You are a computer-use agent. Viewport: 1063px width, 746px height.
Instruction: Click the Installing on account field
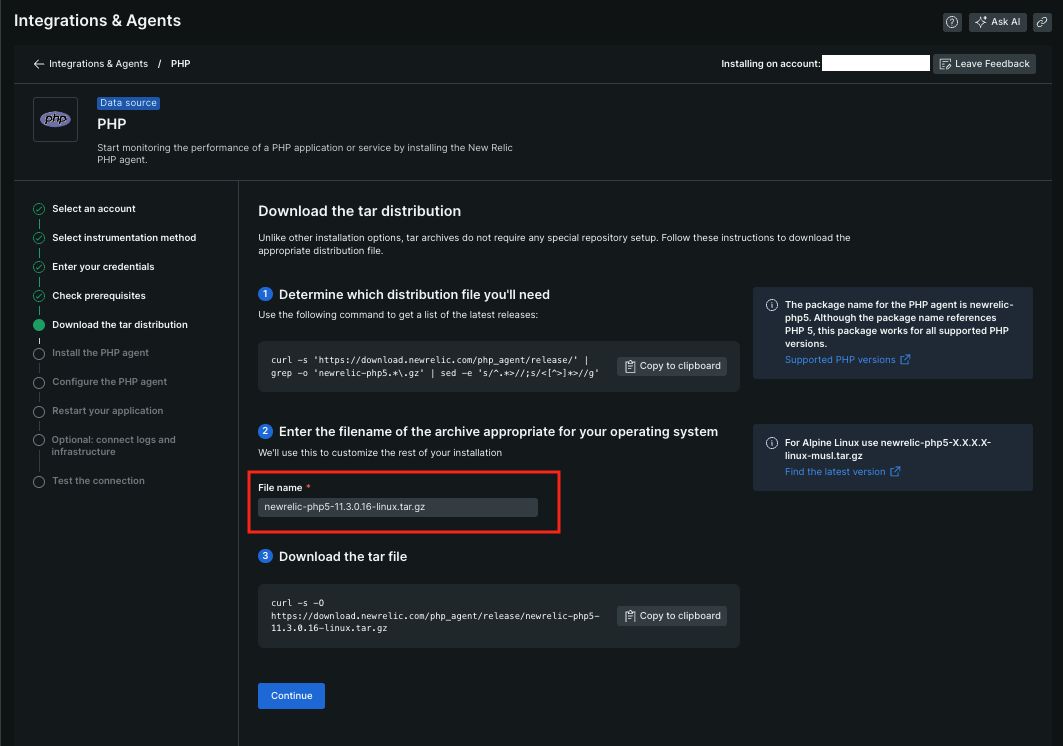875,63
